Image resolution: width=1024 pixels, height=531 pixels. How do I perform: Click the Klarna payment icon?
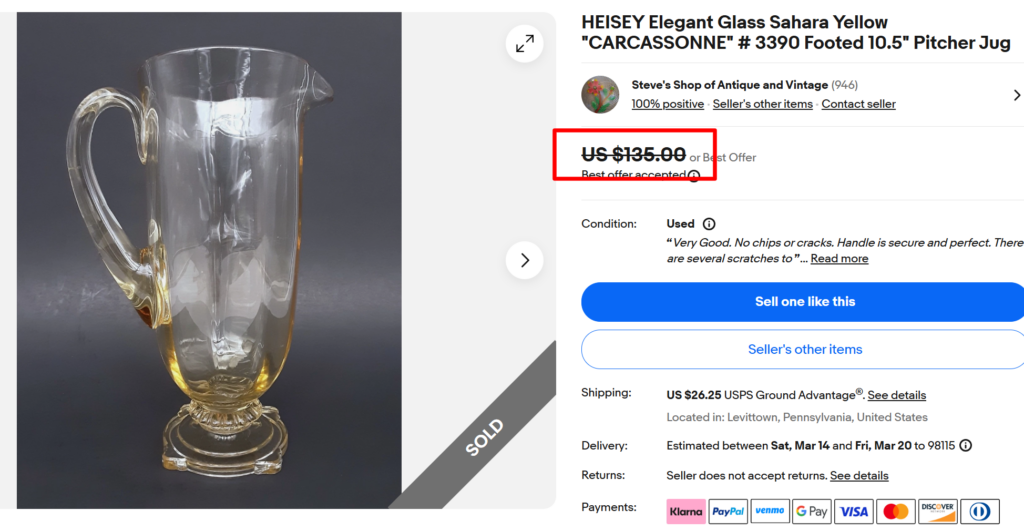(686, 511)
